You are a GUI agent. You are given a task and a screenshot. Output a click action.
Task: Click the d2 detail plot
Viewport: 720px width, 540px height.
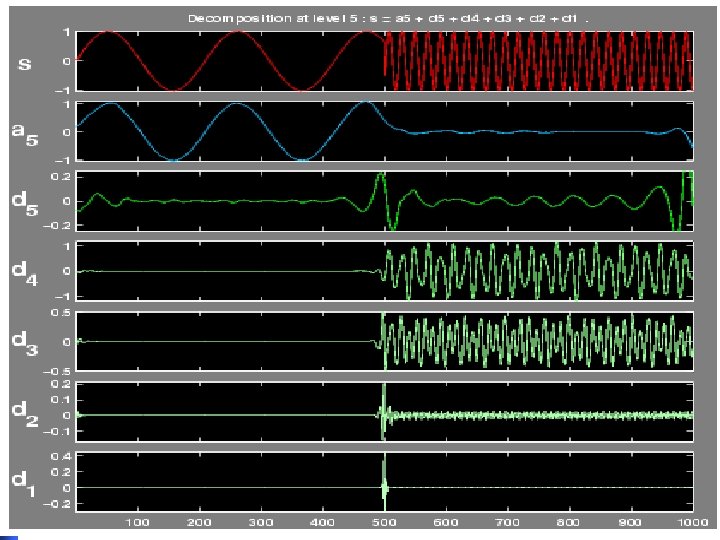384,411
